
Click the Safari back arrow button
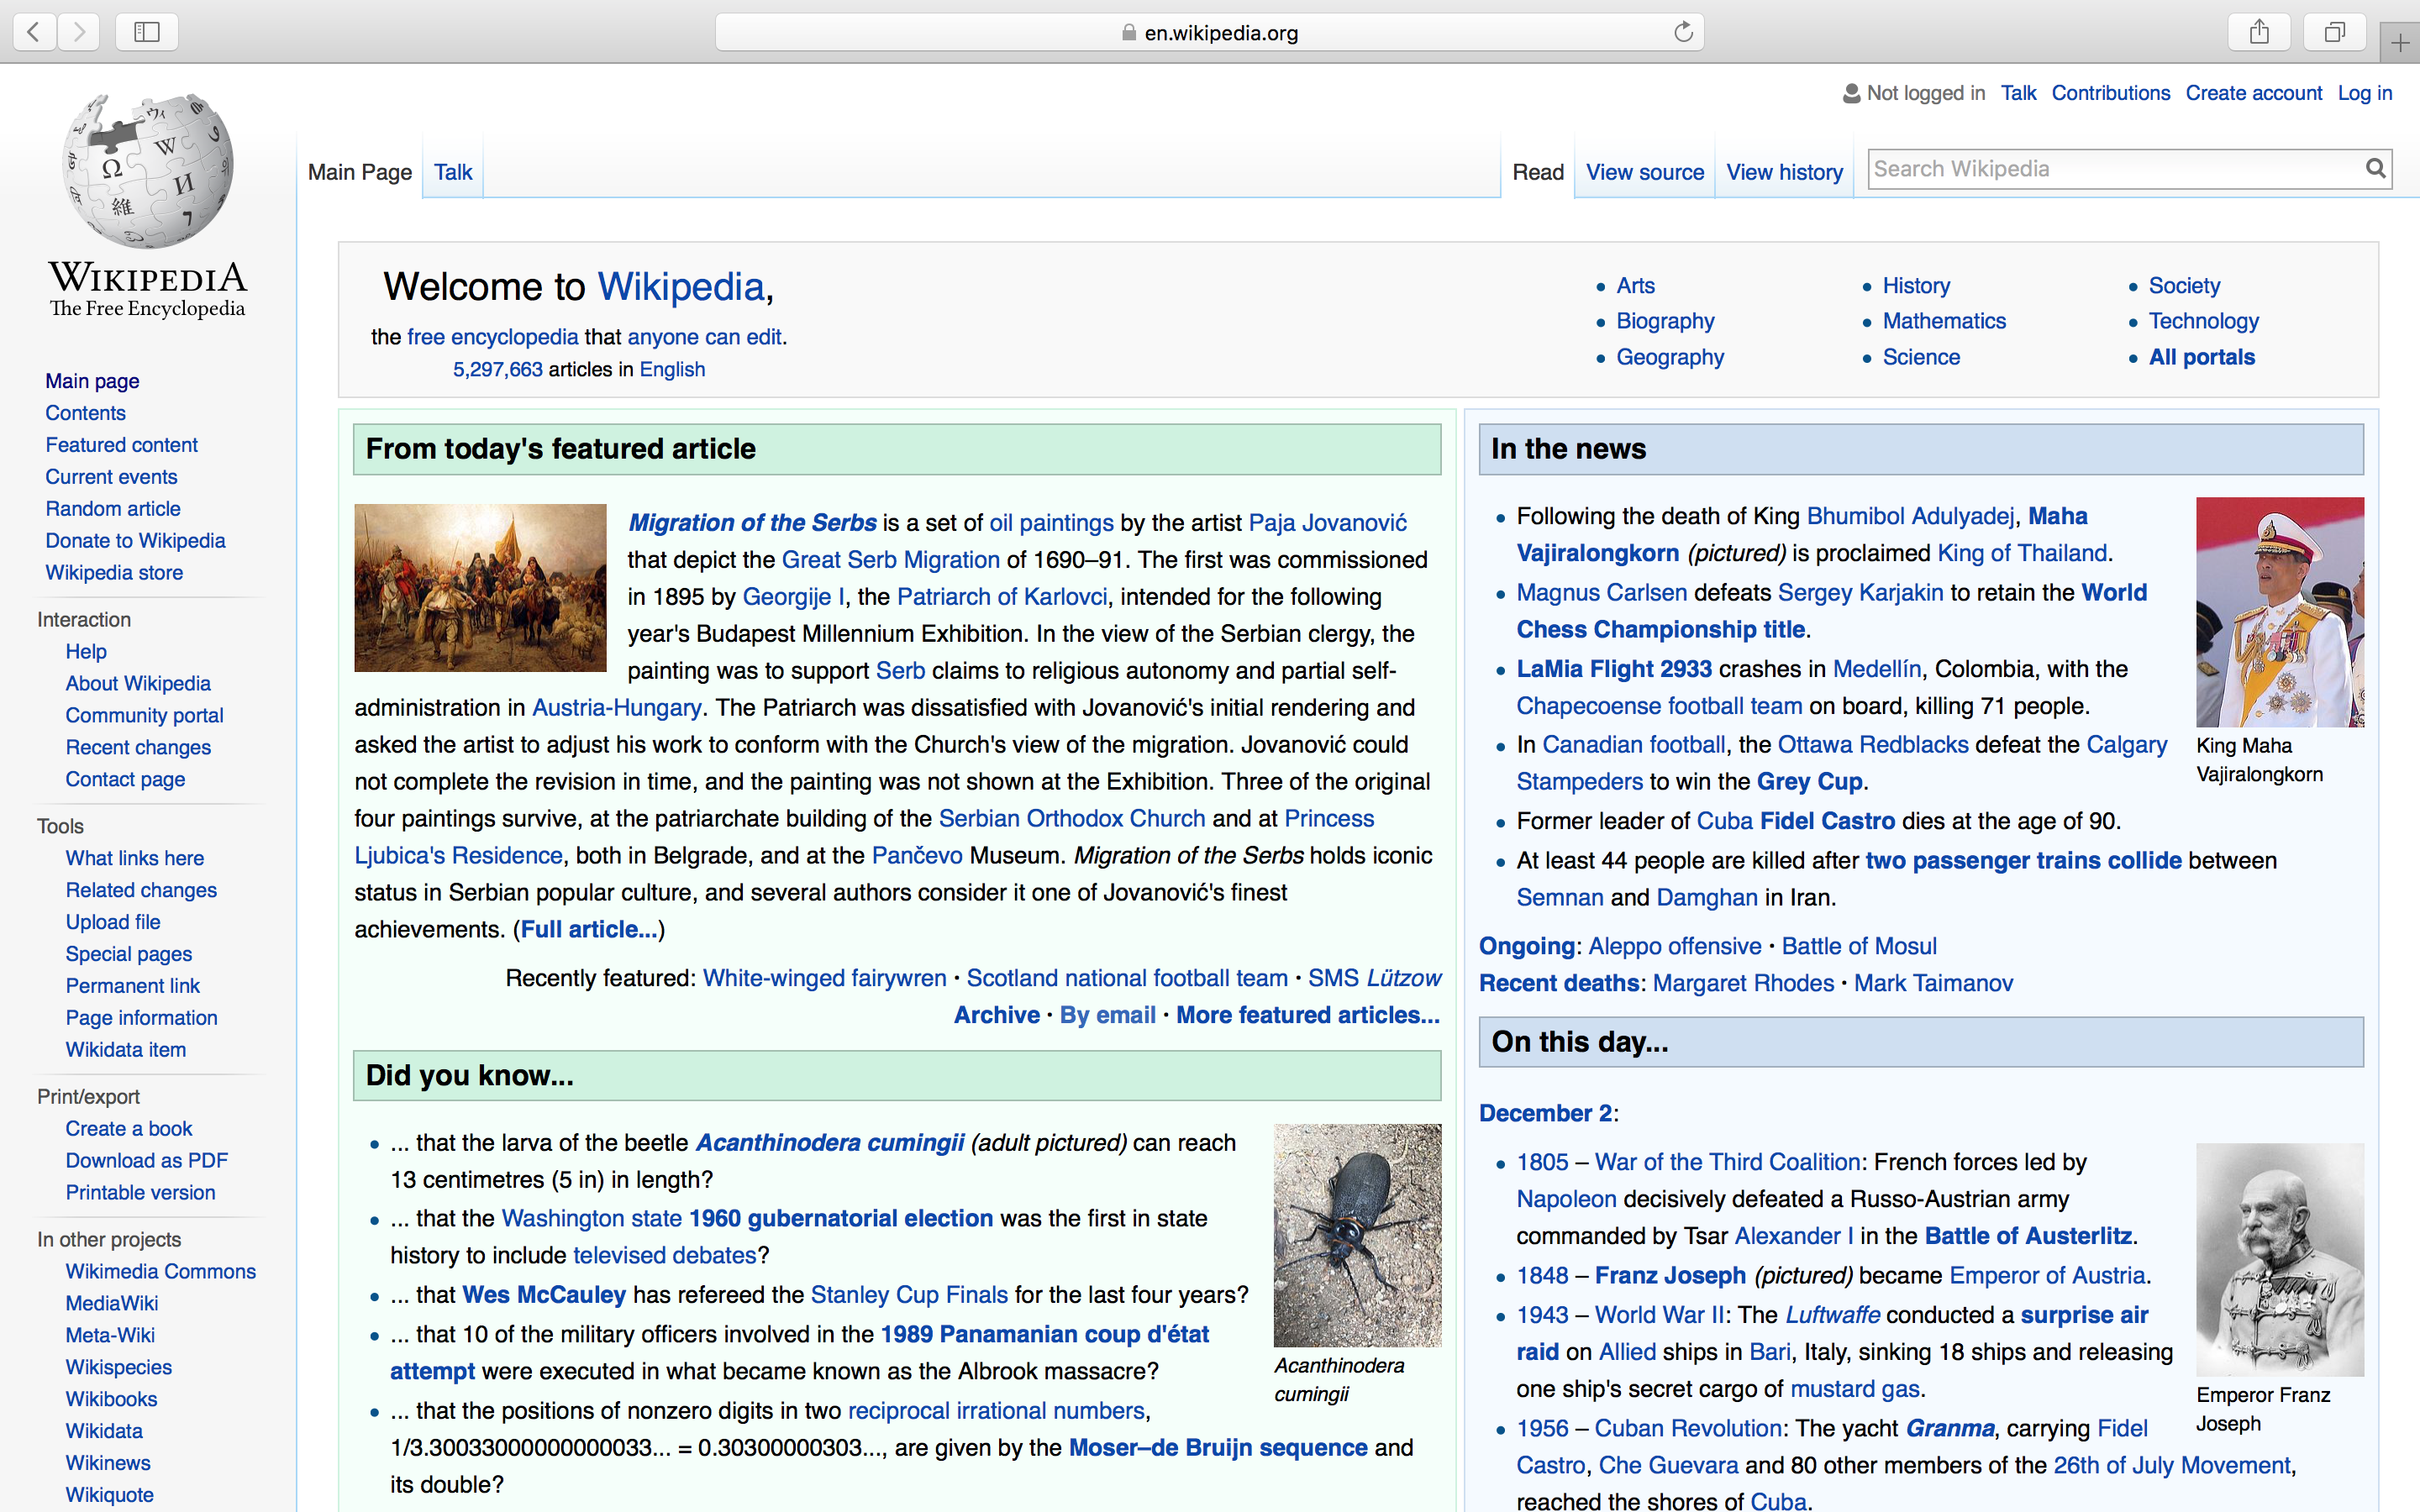pyautogui.click(x=34, y=32)
